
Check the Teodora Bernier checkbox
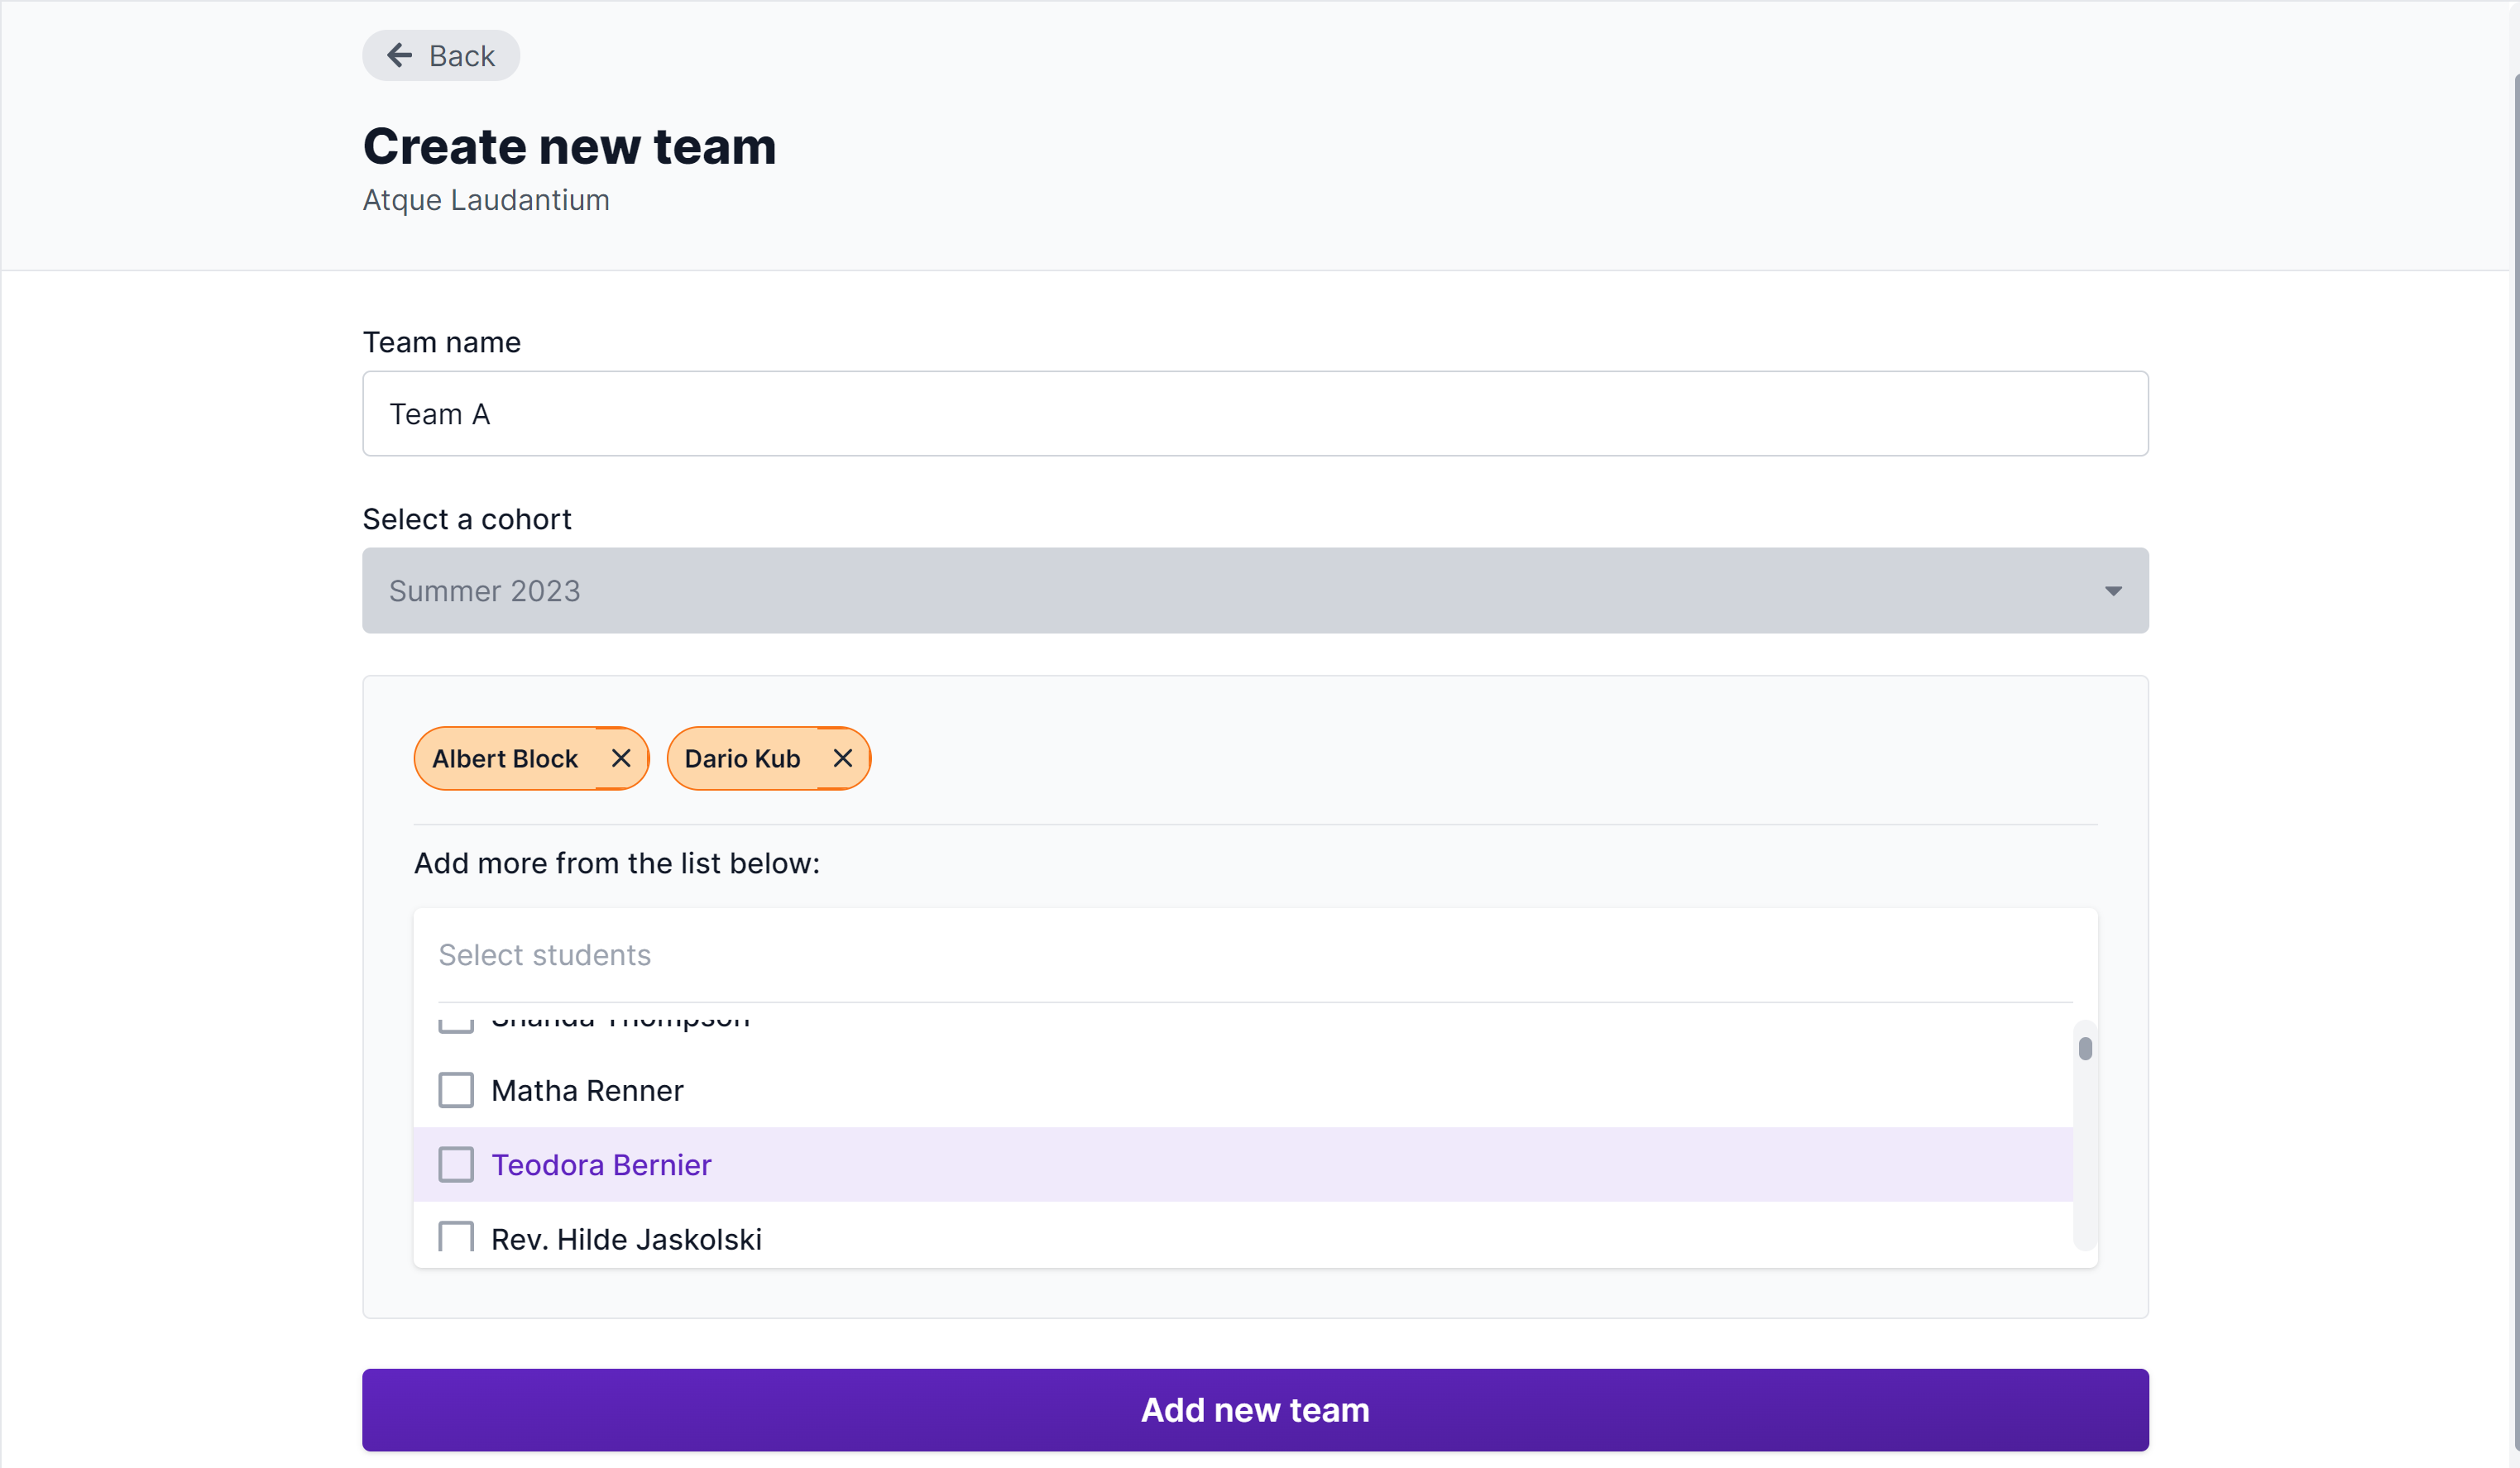point(455,1164)
